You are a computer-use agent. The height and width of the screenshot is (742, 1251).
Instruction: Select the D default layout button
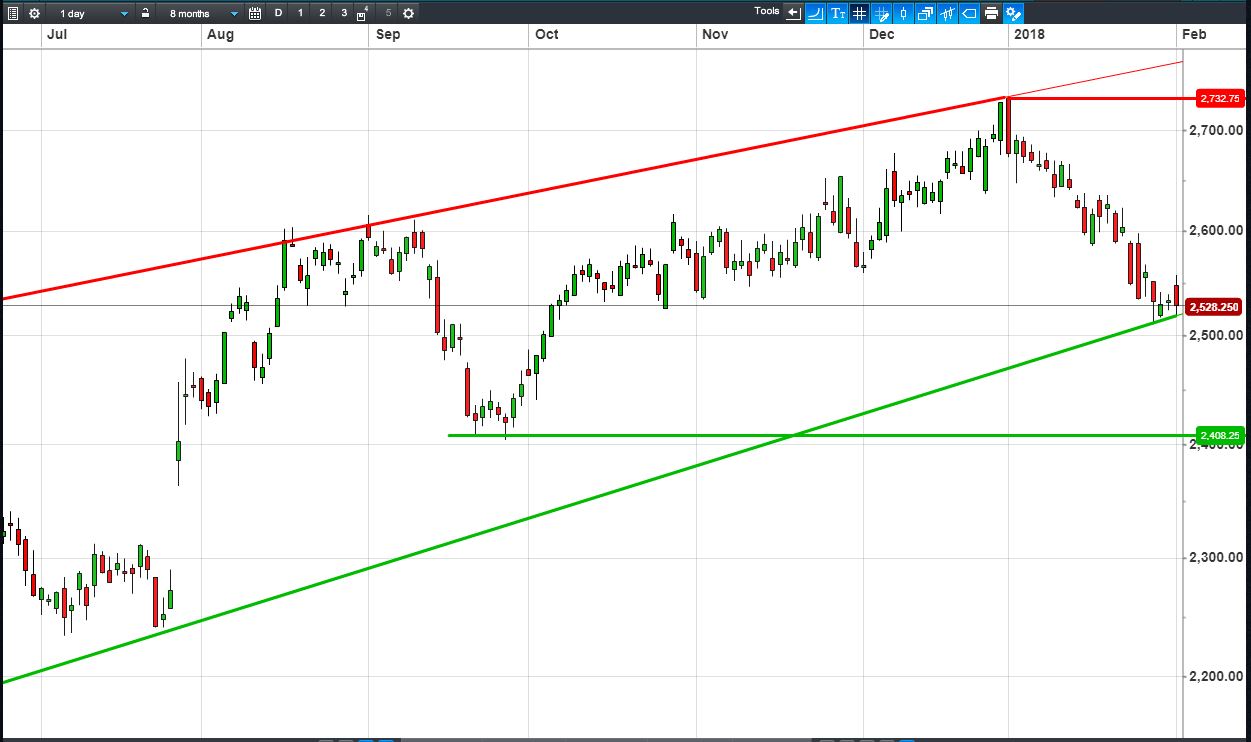pyautogui.click(x=279, y=13)
